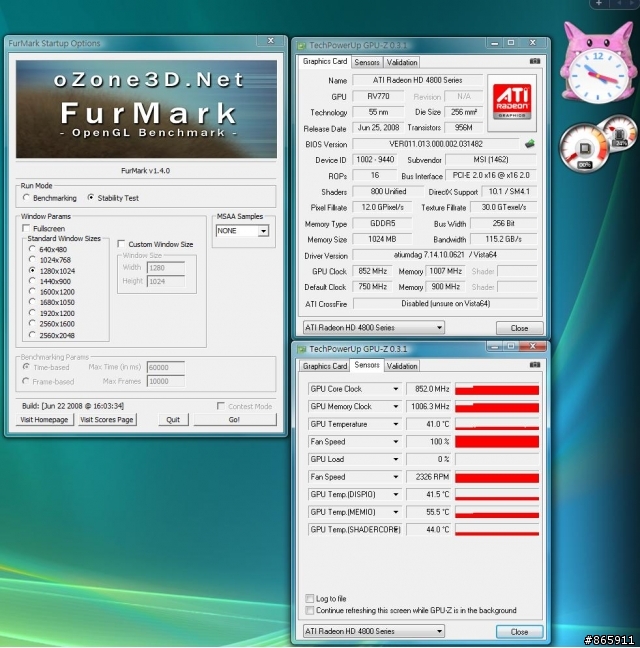
Task: Click GPU Load empty graph bar
Action: (x=497, y=460)
